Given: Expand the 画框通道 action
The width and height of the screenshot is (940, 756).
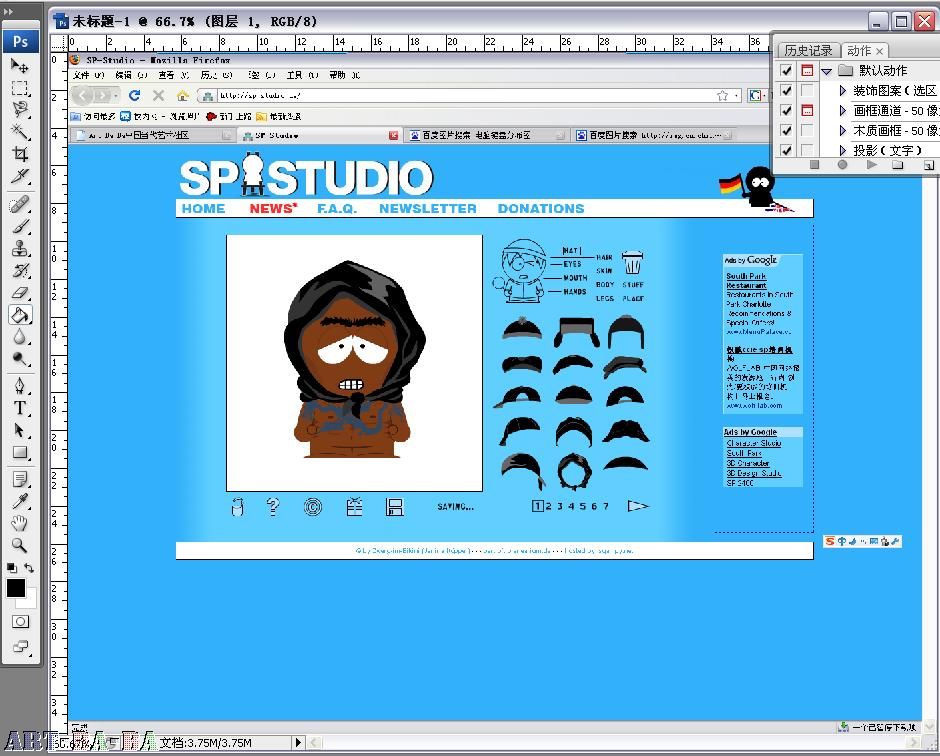Looking at the screenshot, I should [842, 110].
